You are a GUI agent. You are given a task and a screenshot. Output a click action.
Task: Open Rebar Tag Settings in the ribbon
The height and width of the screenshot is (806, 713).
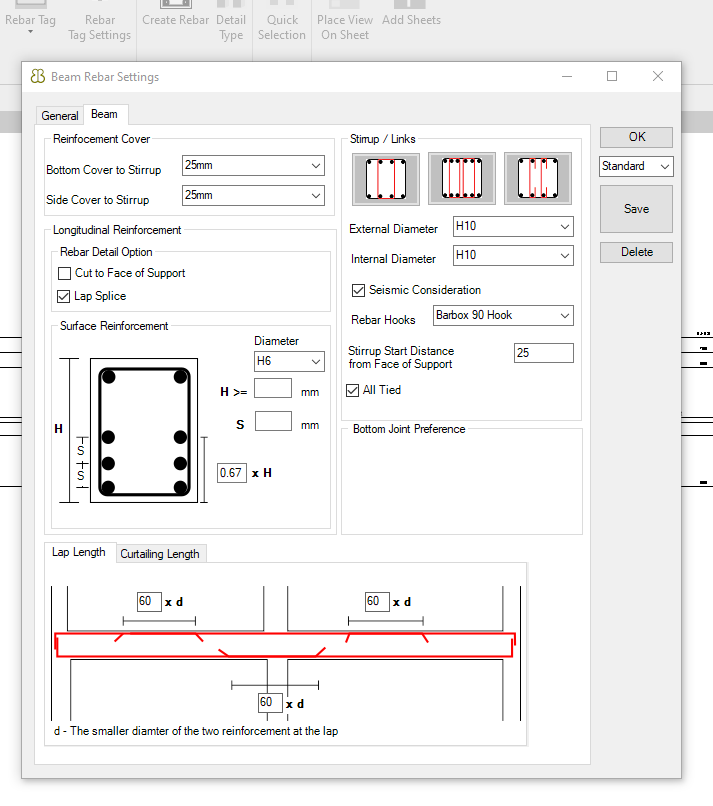click(x=99, y=27)
